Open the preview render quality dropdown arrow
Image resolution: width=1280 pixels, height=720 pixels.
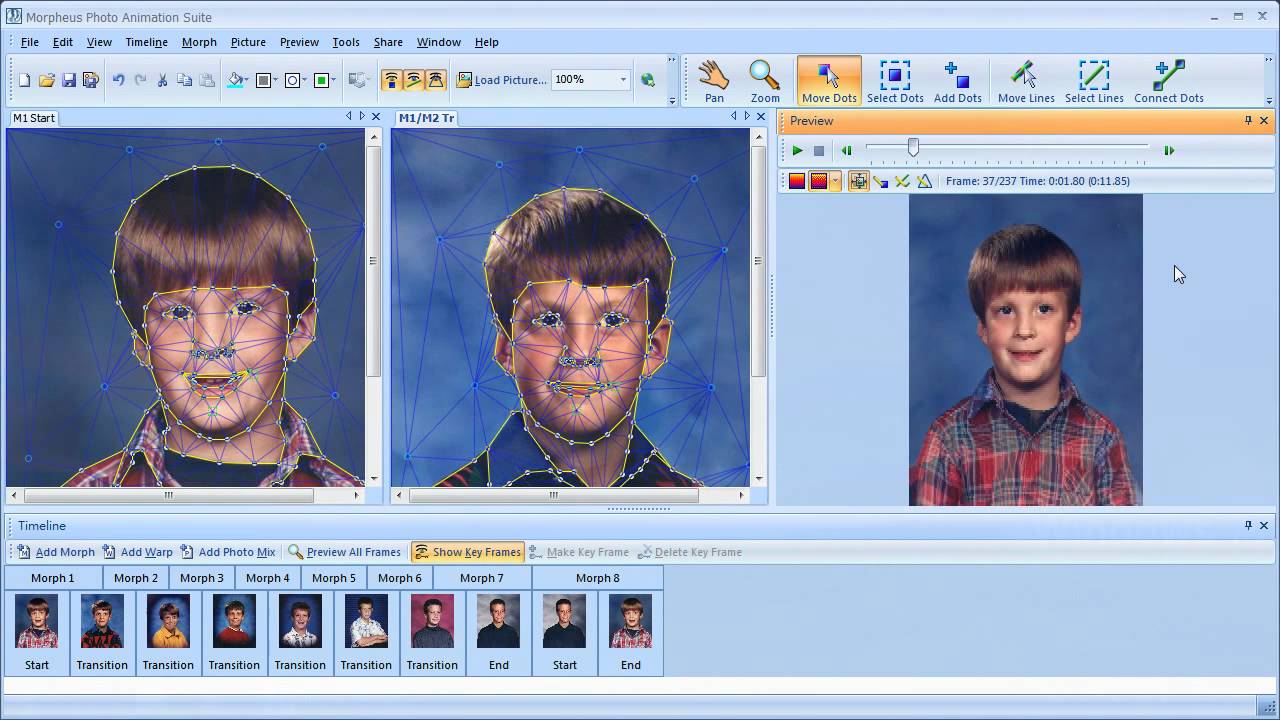(x=835, y=181)
